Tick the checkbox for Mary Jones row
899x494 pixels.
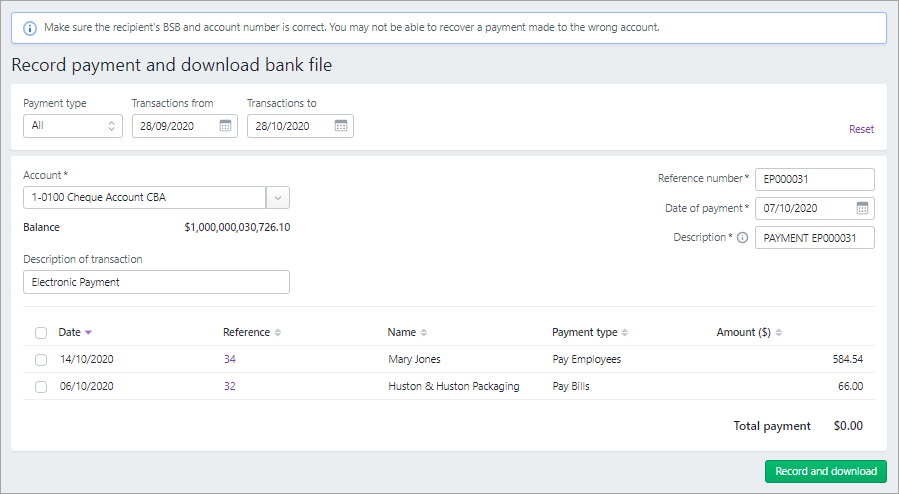(41, 360)
